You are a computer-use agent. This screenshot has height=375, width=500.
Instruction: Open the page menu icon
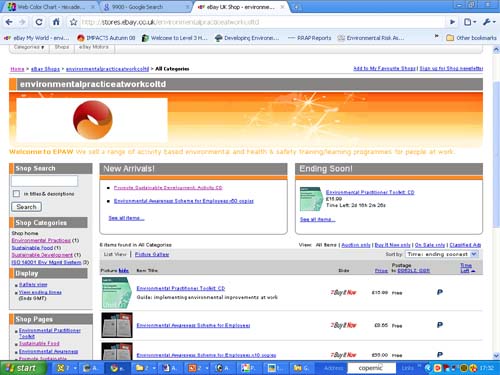click(470, 22)
